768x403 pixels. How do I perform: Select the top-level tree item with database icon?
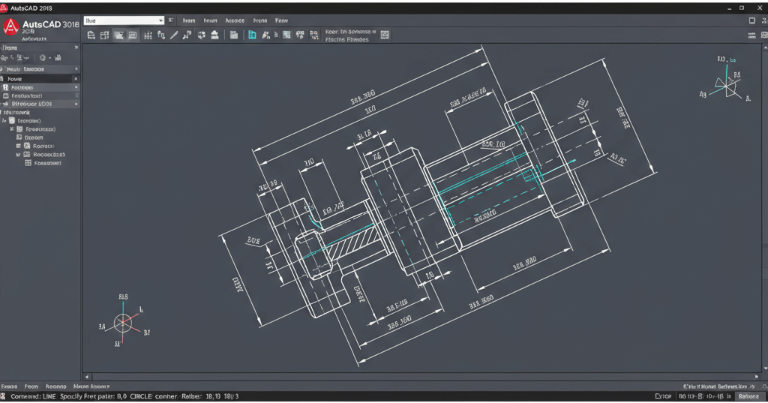24,120
